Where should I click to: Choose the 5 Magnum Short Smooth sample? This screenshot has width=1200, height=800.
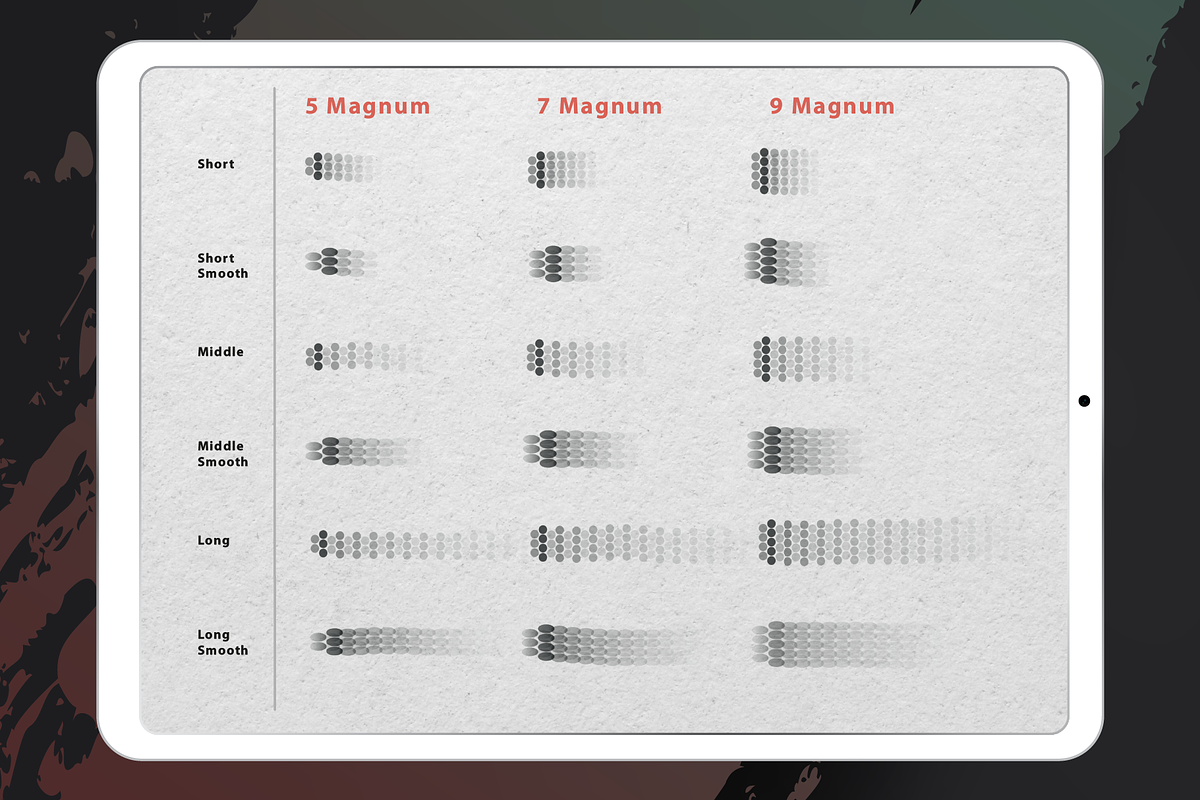point(340,262)
